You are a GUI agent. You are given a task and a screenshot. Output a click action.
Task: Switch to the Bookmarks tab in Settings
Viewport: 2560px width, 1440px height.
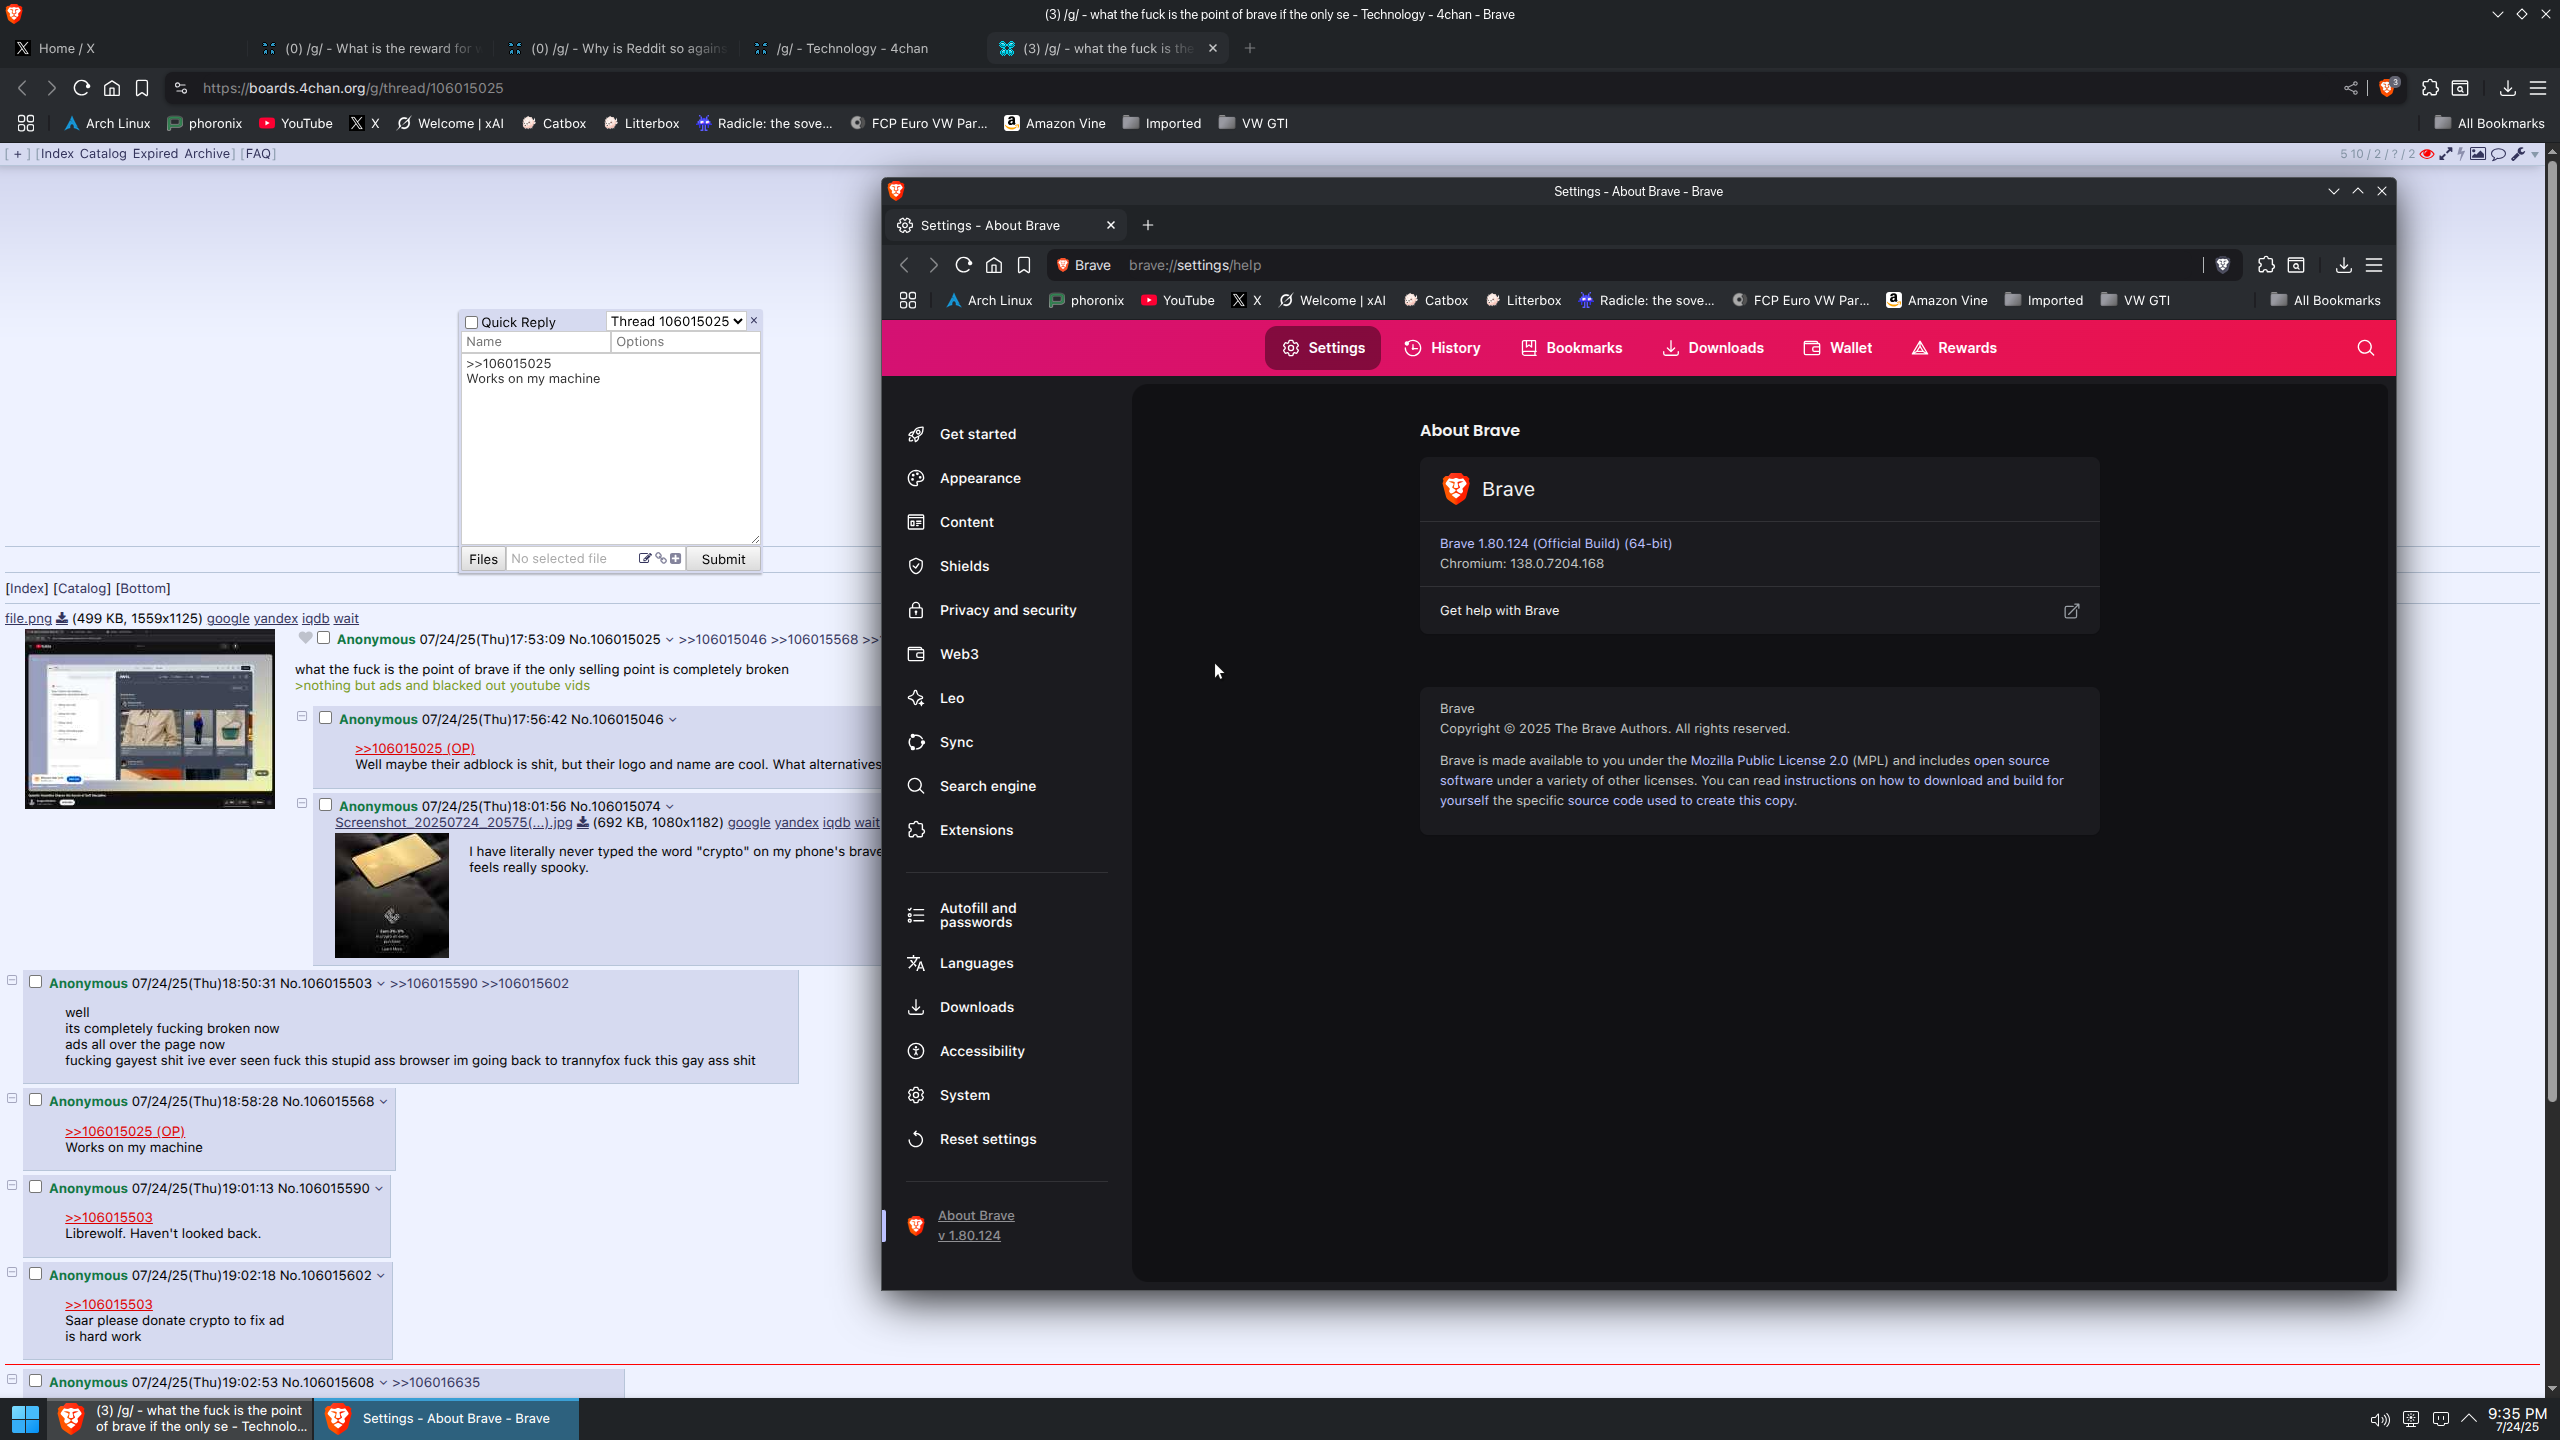1572,348
